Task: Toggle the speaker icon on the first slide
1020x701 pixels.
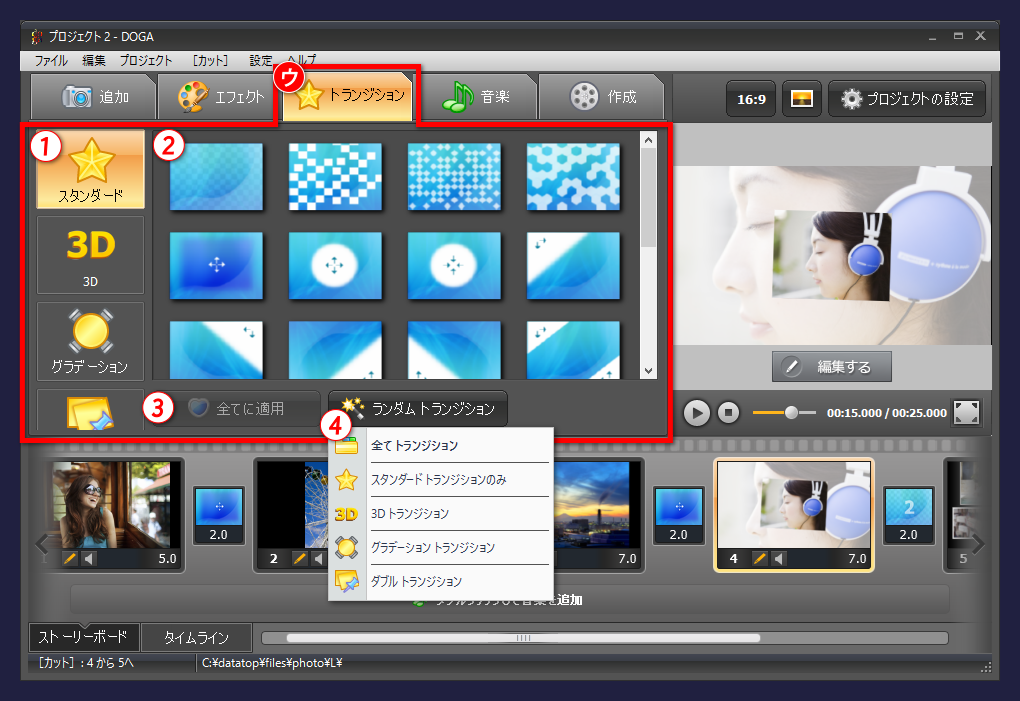Action: pos(87,558)
